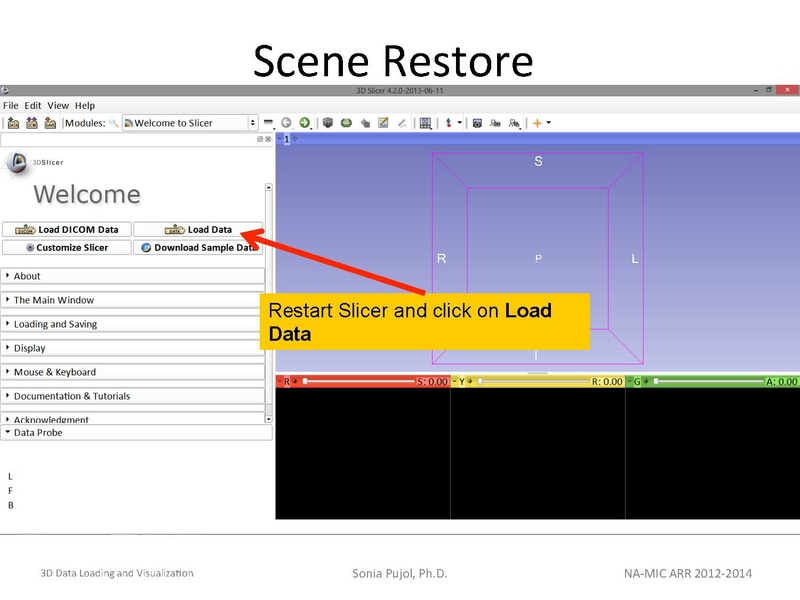
Task: Click the red slice offset slider
Action: (x=359, y=381)
